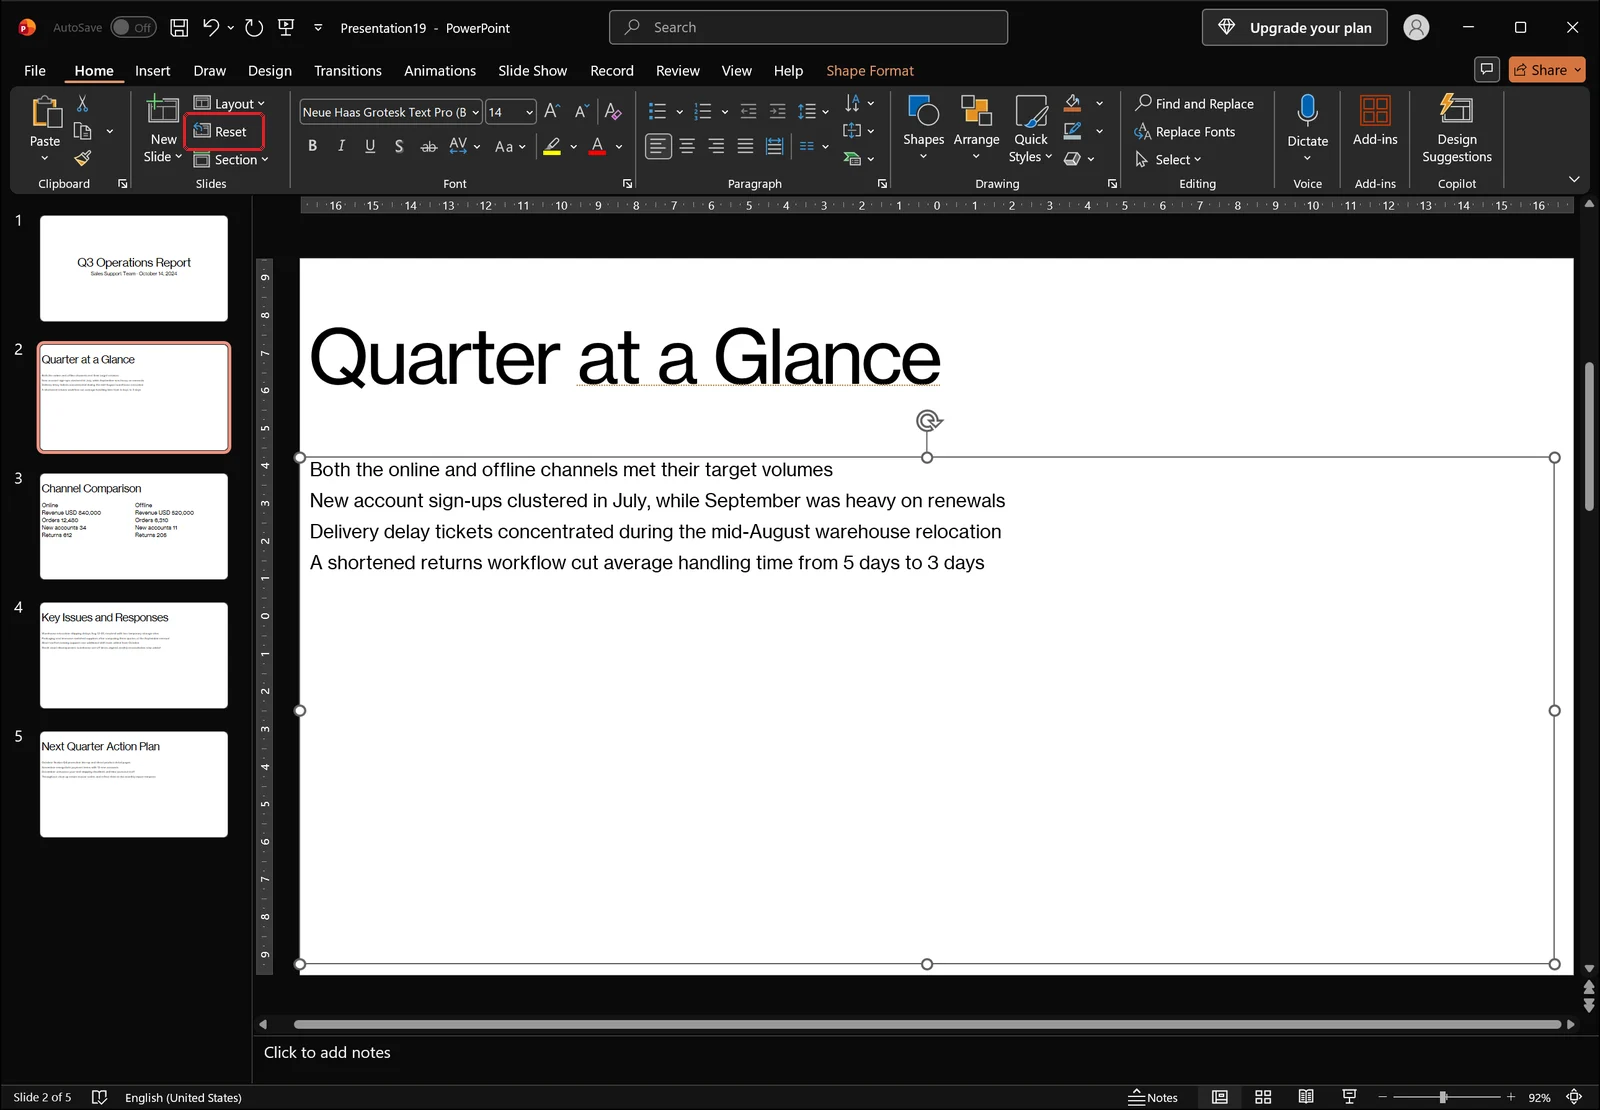Open the Transitions tab
Viewport: 1600px width, 1110px height.
coord(348,70)
